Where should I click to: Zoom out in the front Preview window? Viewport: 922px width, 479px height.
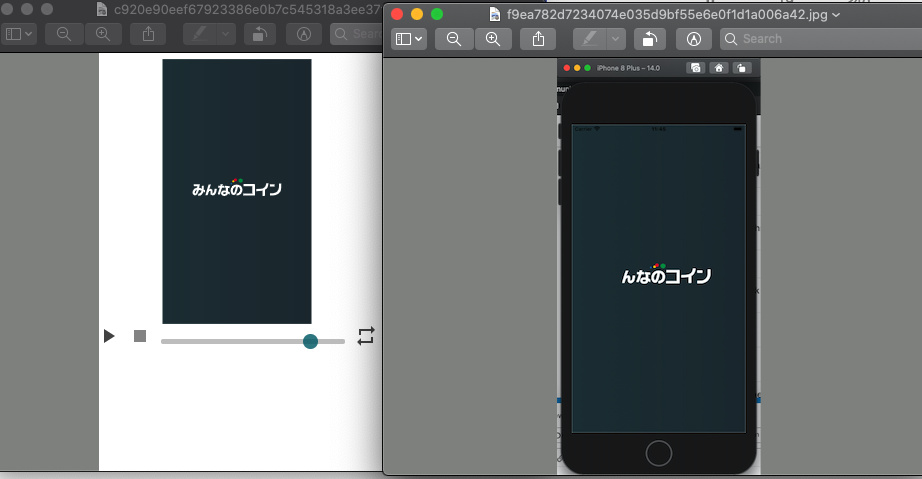454,39
